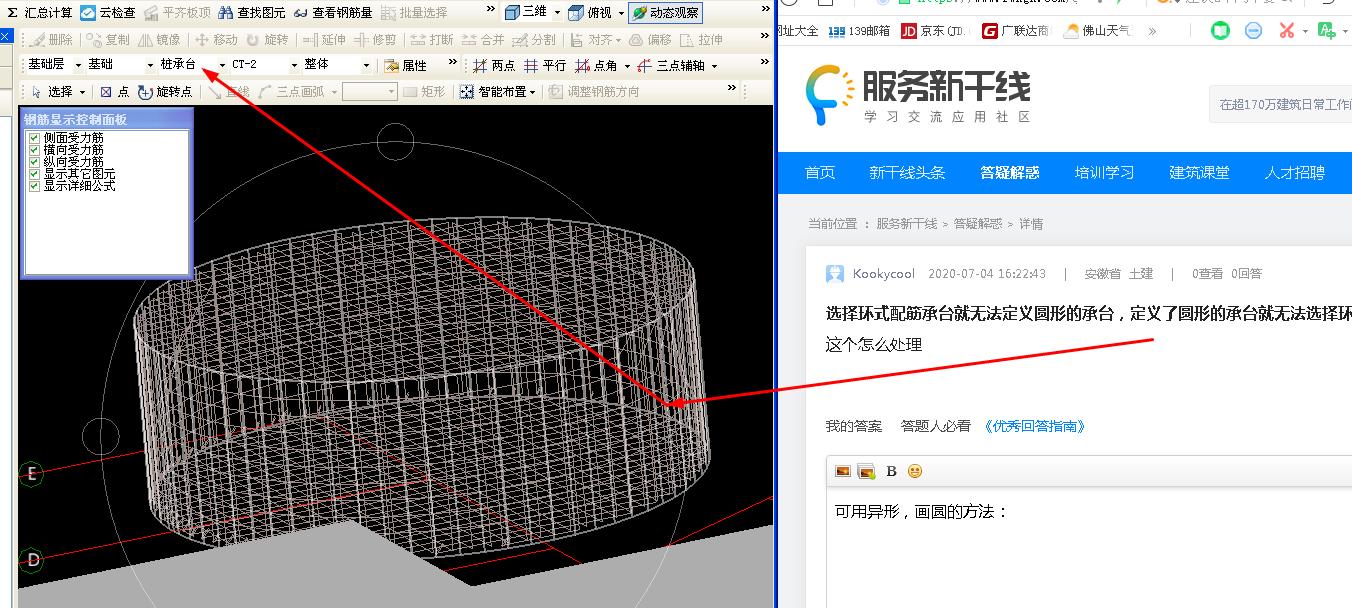The height and width of the screenshot is (608, 1352).
Task: Click the site search input field
Action: coord(1281,104)
